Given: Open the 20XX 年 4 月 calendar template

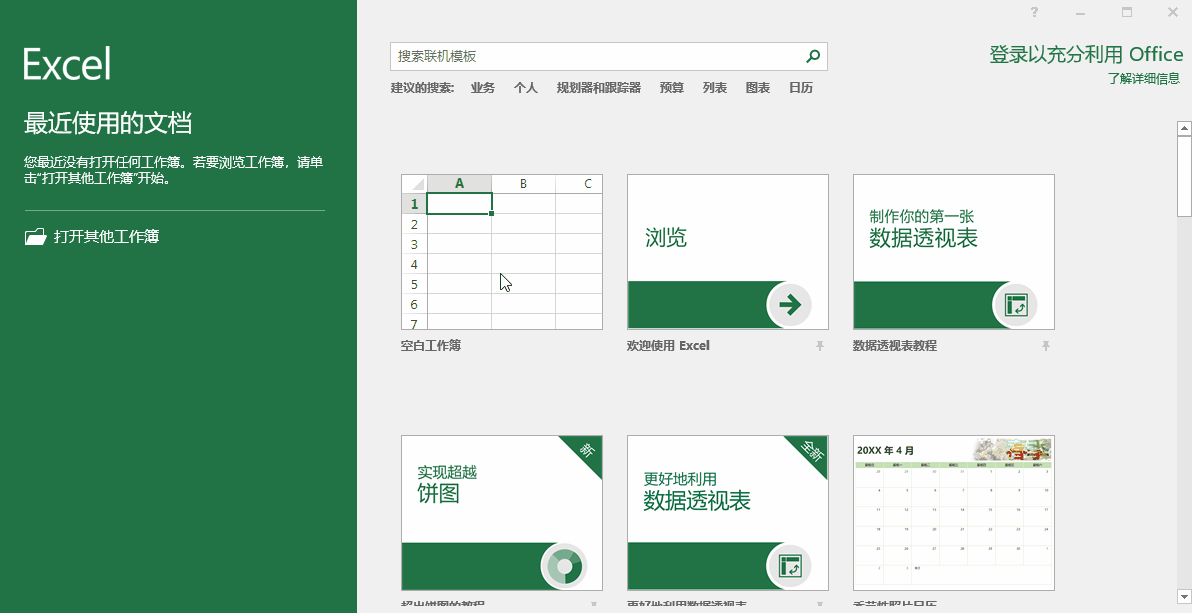Looking at the screenshot, I should [x=953, y=513].
